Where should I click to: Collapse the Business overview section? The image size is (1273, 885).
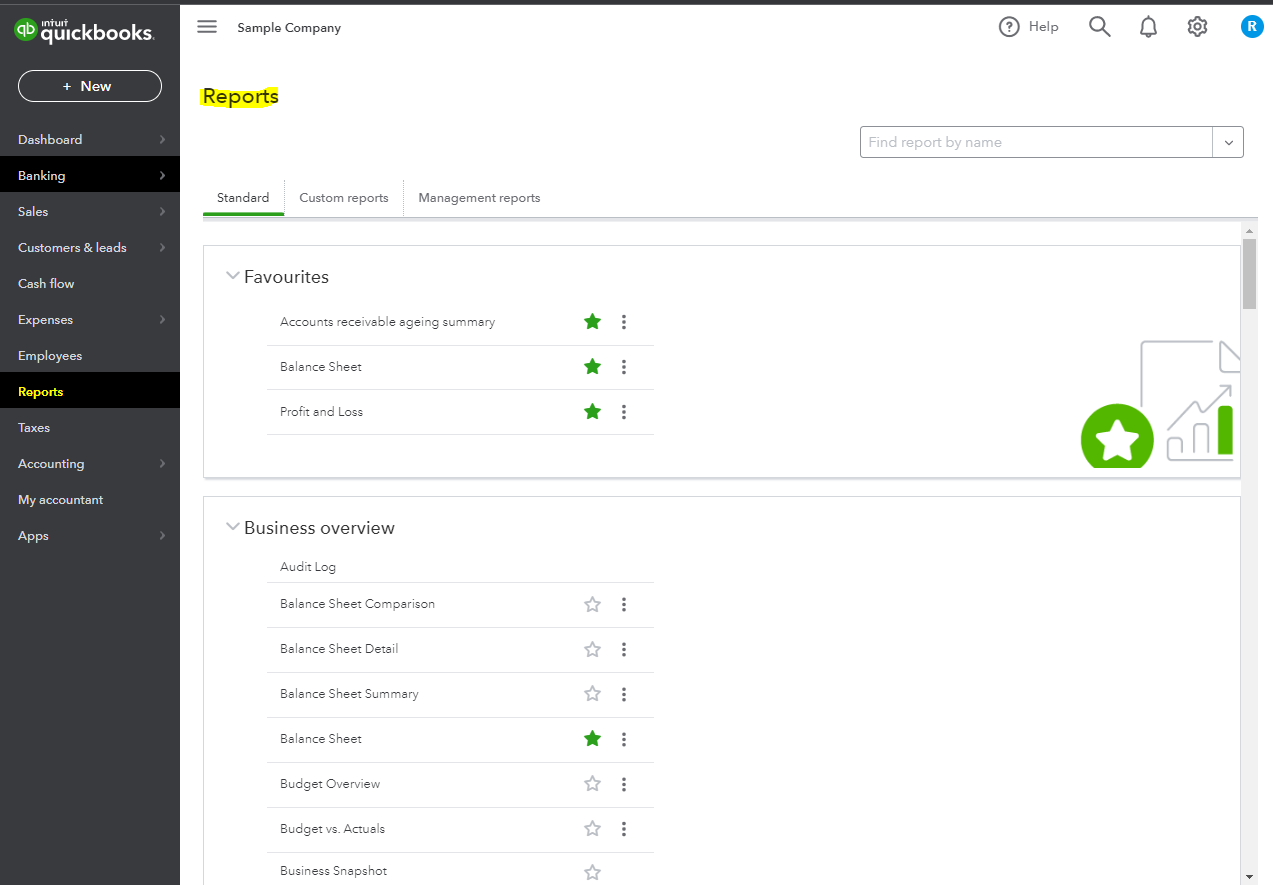pos(233,528)
